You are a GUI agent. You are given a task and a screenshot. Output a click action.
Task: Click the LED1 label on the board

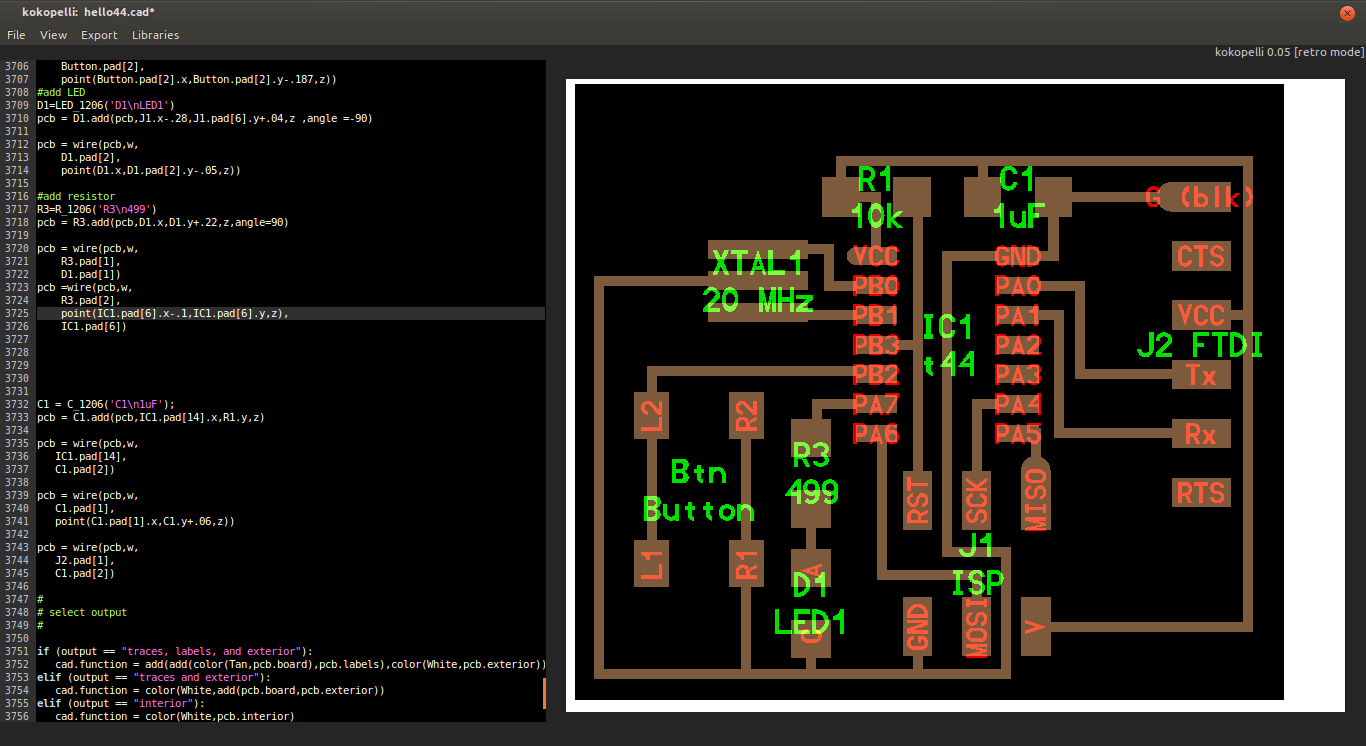(811, 622)
